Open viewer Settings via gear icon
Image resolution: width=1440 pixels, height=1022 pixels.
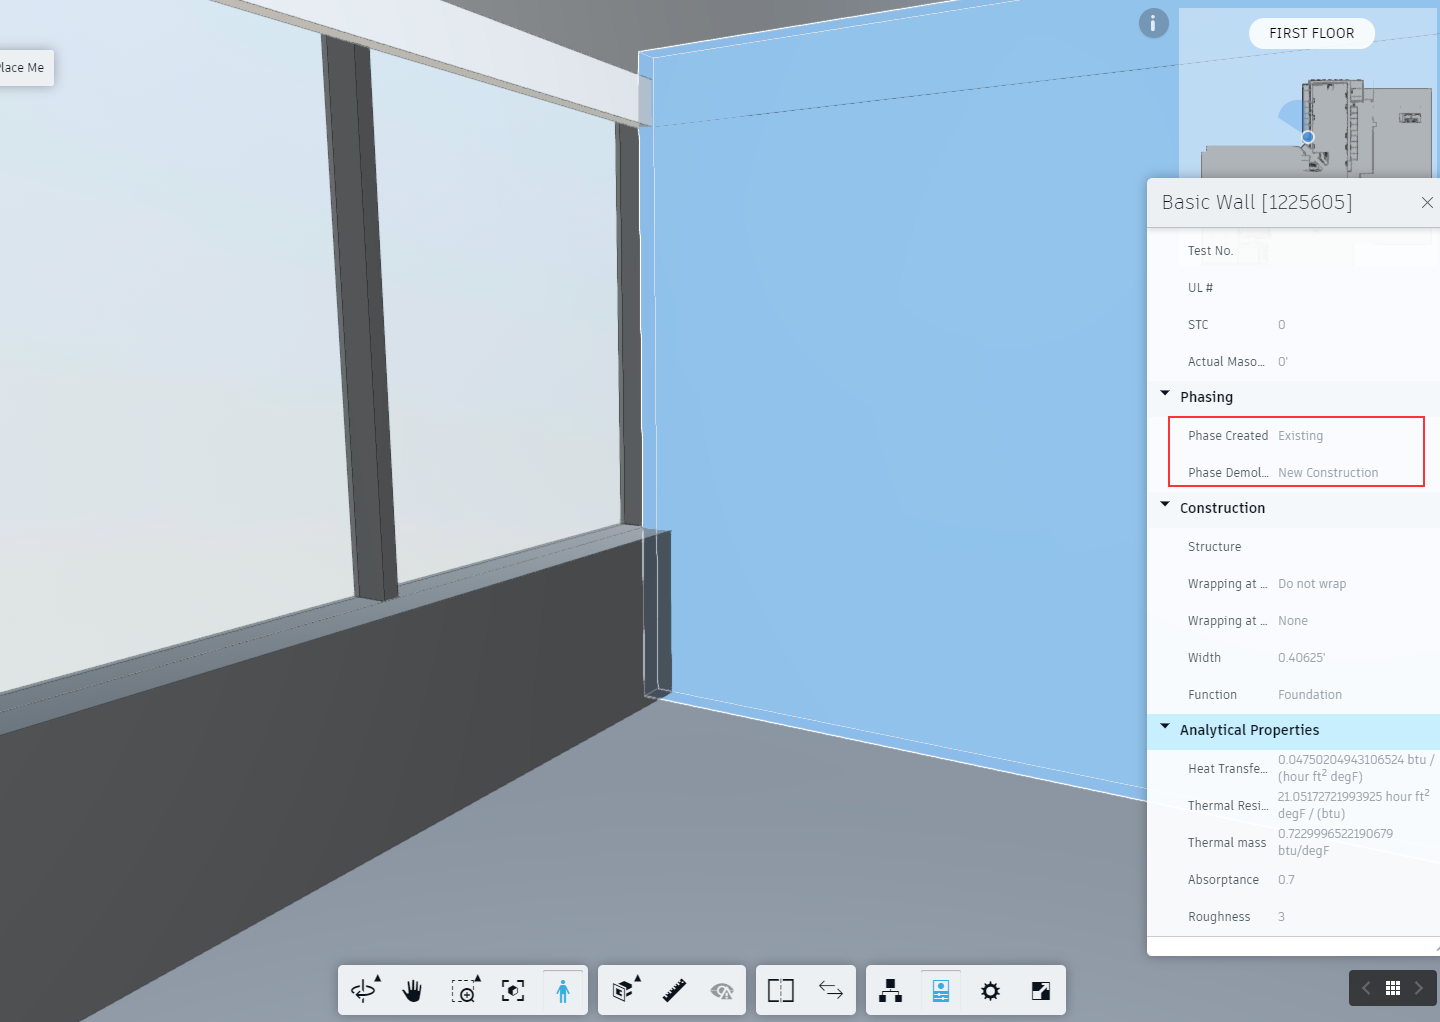989,990
